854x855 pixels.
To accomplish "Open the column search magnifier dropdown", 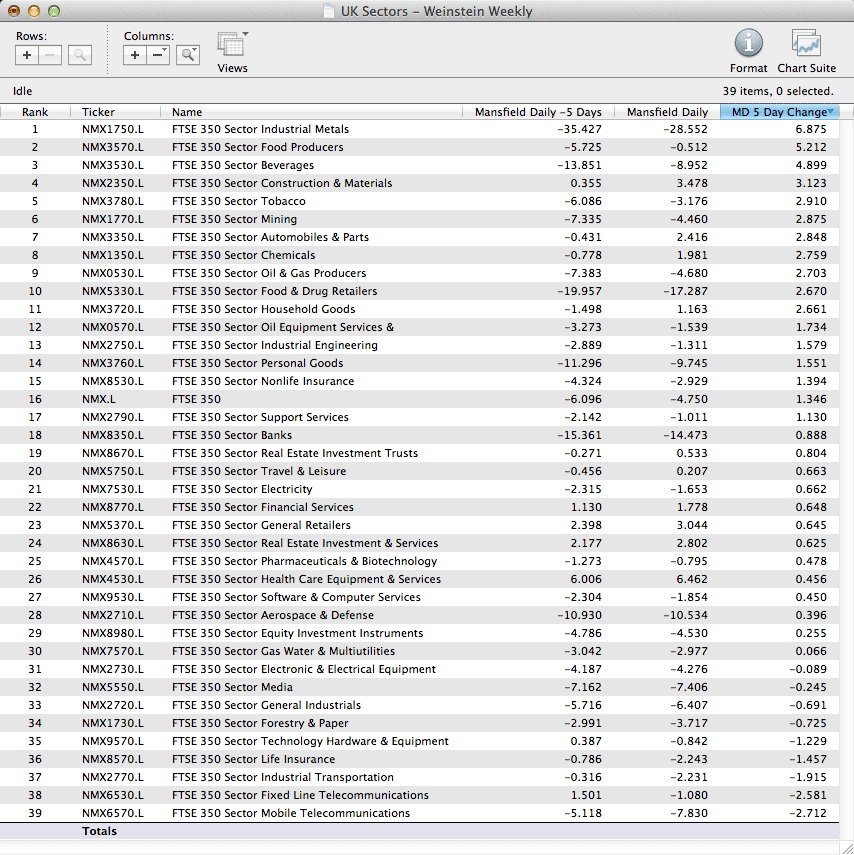I will (188, 56).
